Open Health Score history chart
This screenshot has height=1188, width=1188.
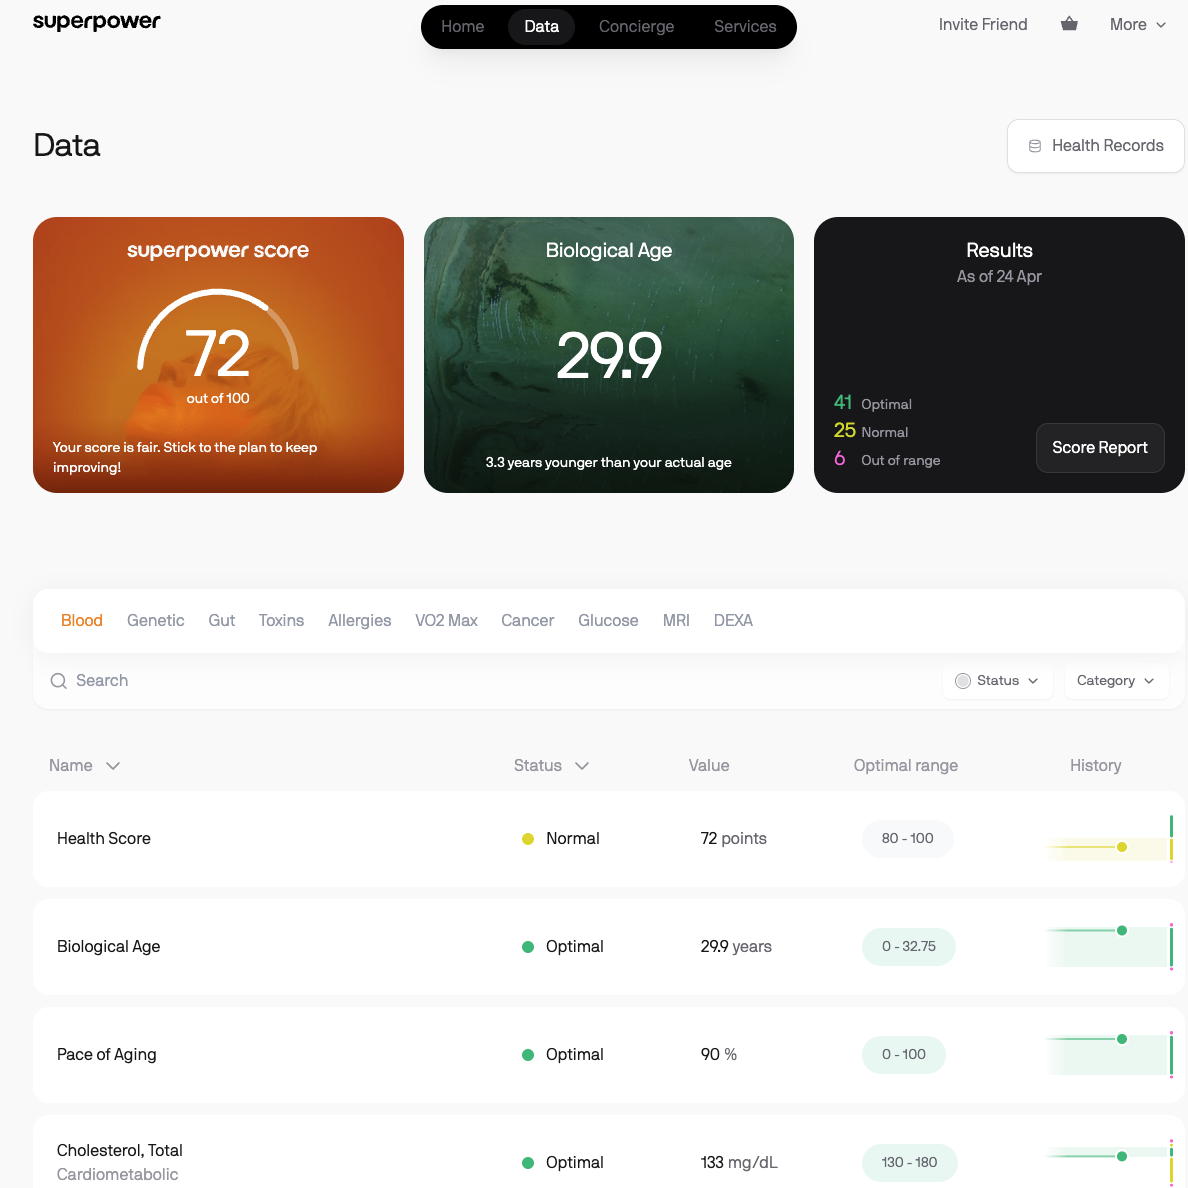point(1108,840)
